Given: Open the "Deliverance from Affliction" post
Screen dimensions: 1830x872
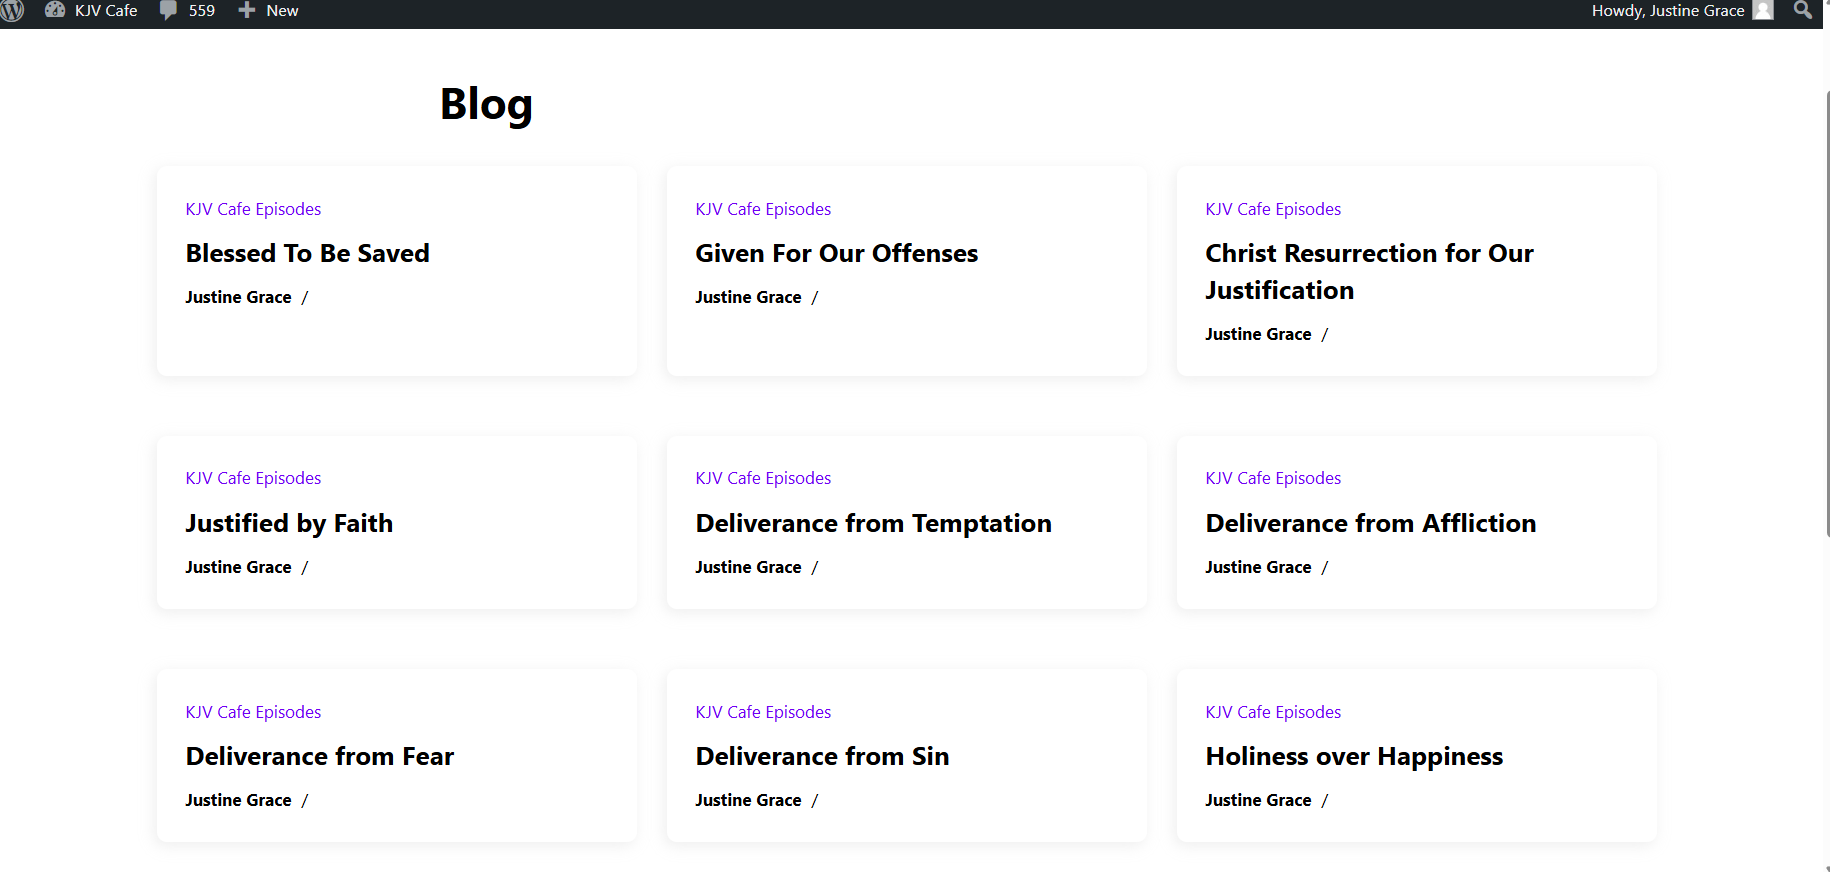Looking at the screenshot, I should tap(1370, 523).
